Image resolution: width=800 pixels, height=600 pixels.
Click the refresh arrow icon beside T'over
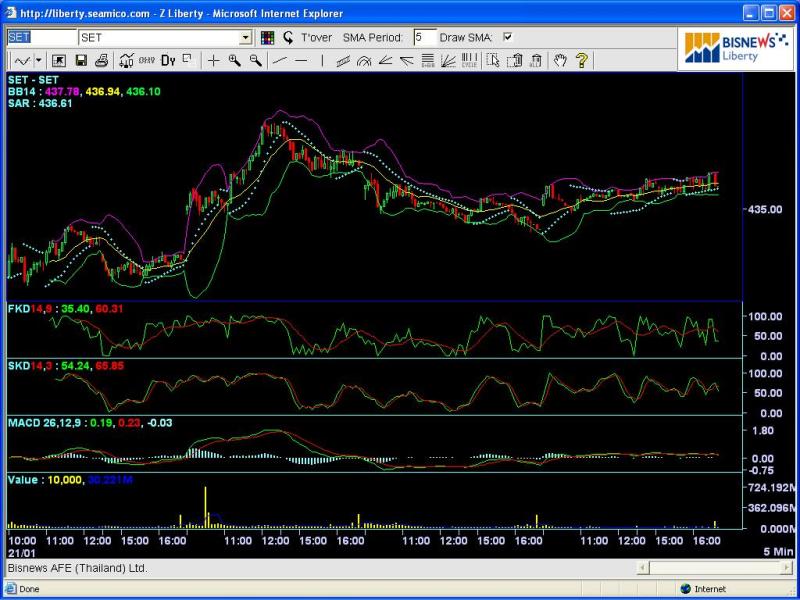coord(289,37)
